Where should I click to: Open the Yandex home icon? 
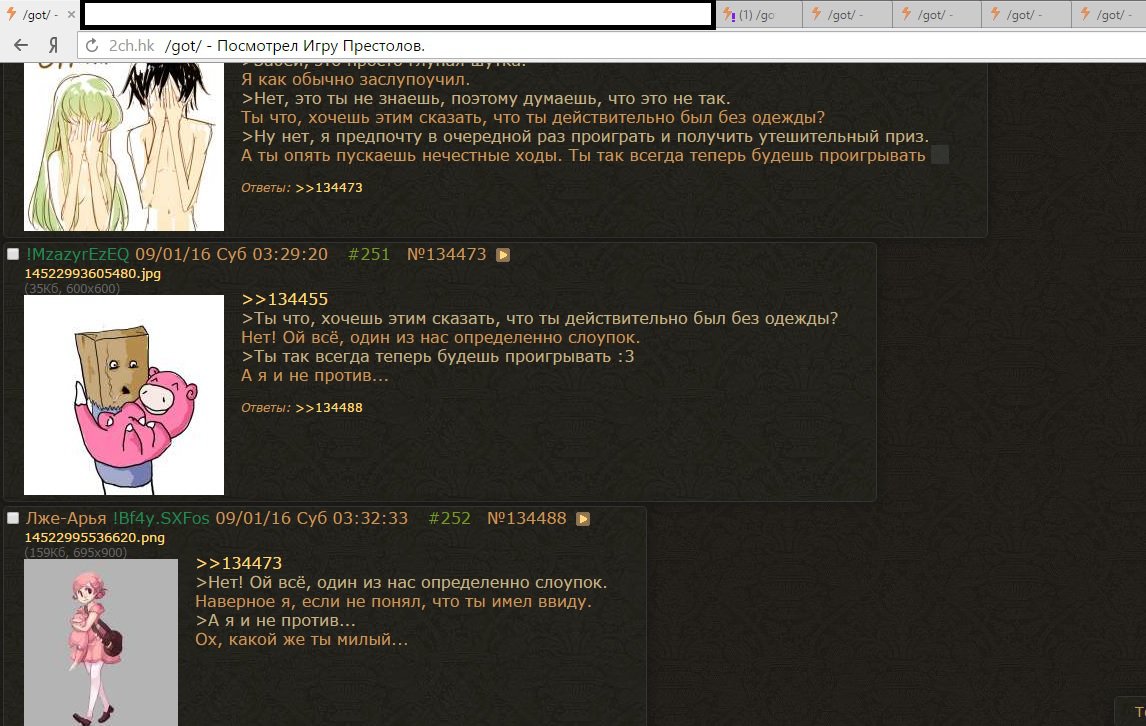[x=53, y=45]
